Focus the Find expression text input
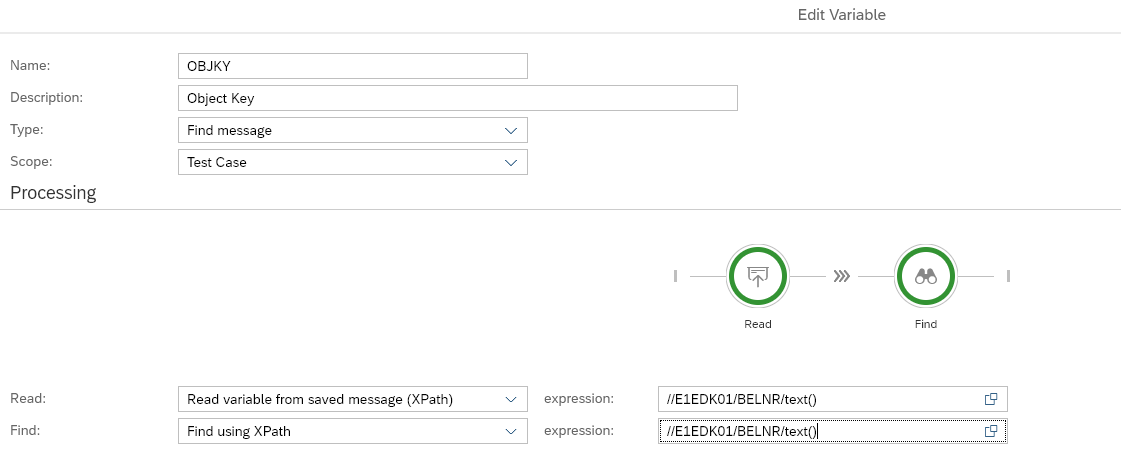The height and width of the screenshot is (460, 1121). point(818,431)
